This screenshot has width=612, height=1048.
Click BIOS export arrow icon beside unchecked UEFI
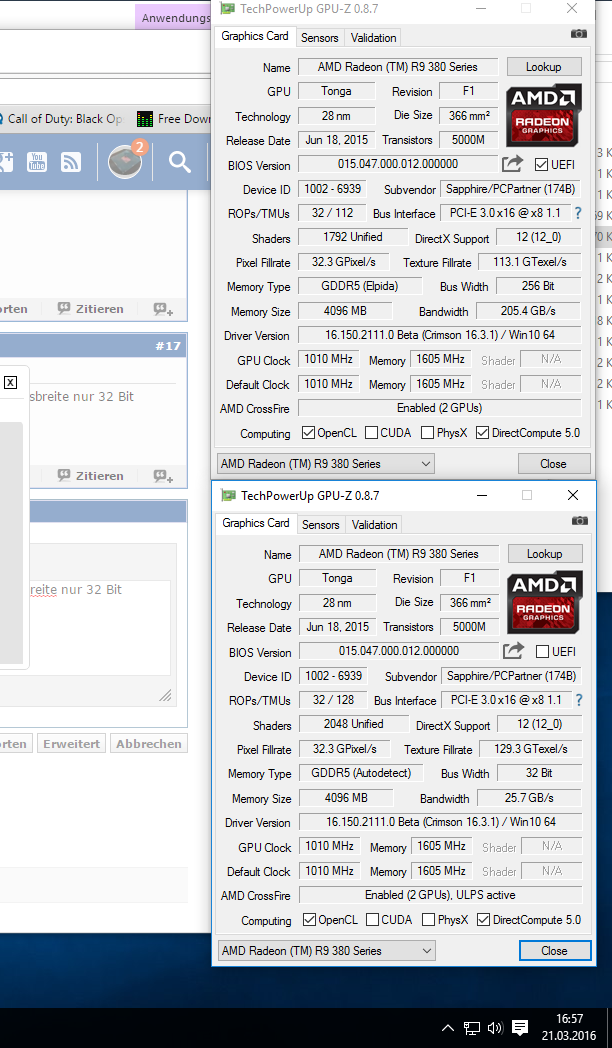point(513,650)
